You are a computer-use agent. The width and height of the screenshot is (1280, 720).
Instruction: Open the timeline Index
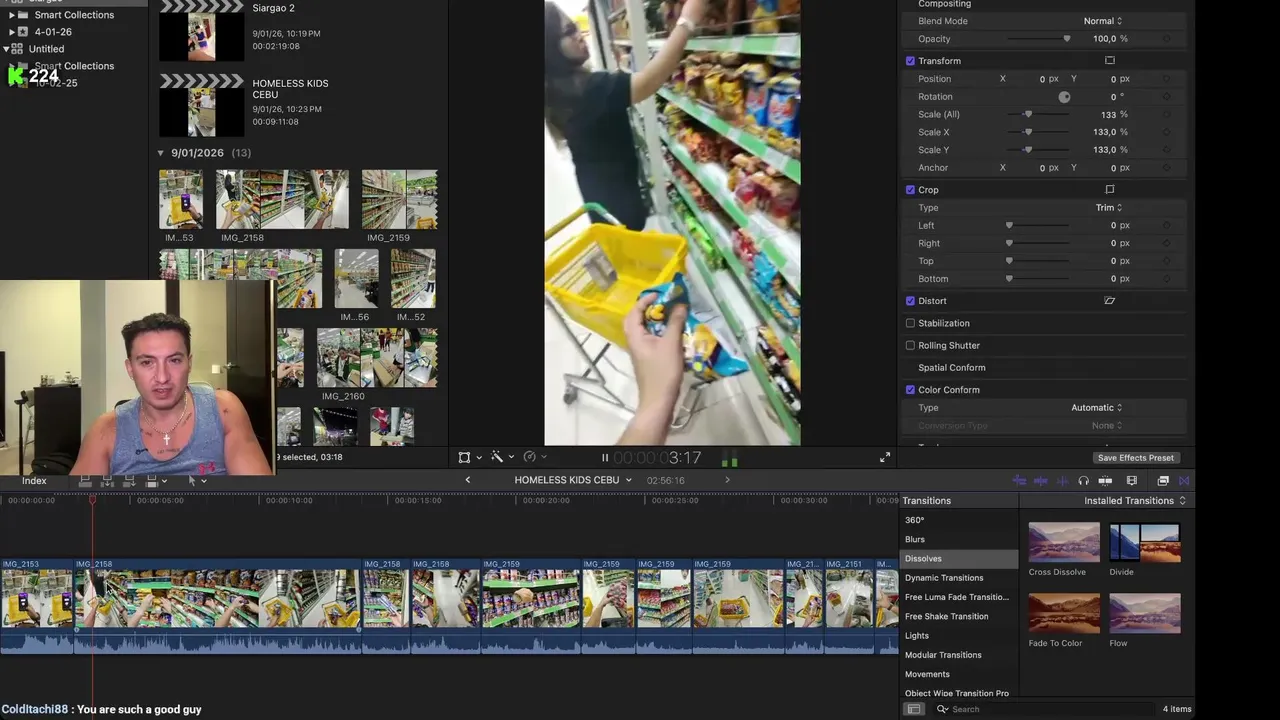[34, 481]
